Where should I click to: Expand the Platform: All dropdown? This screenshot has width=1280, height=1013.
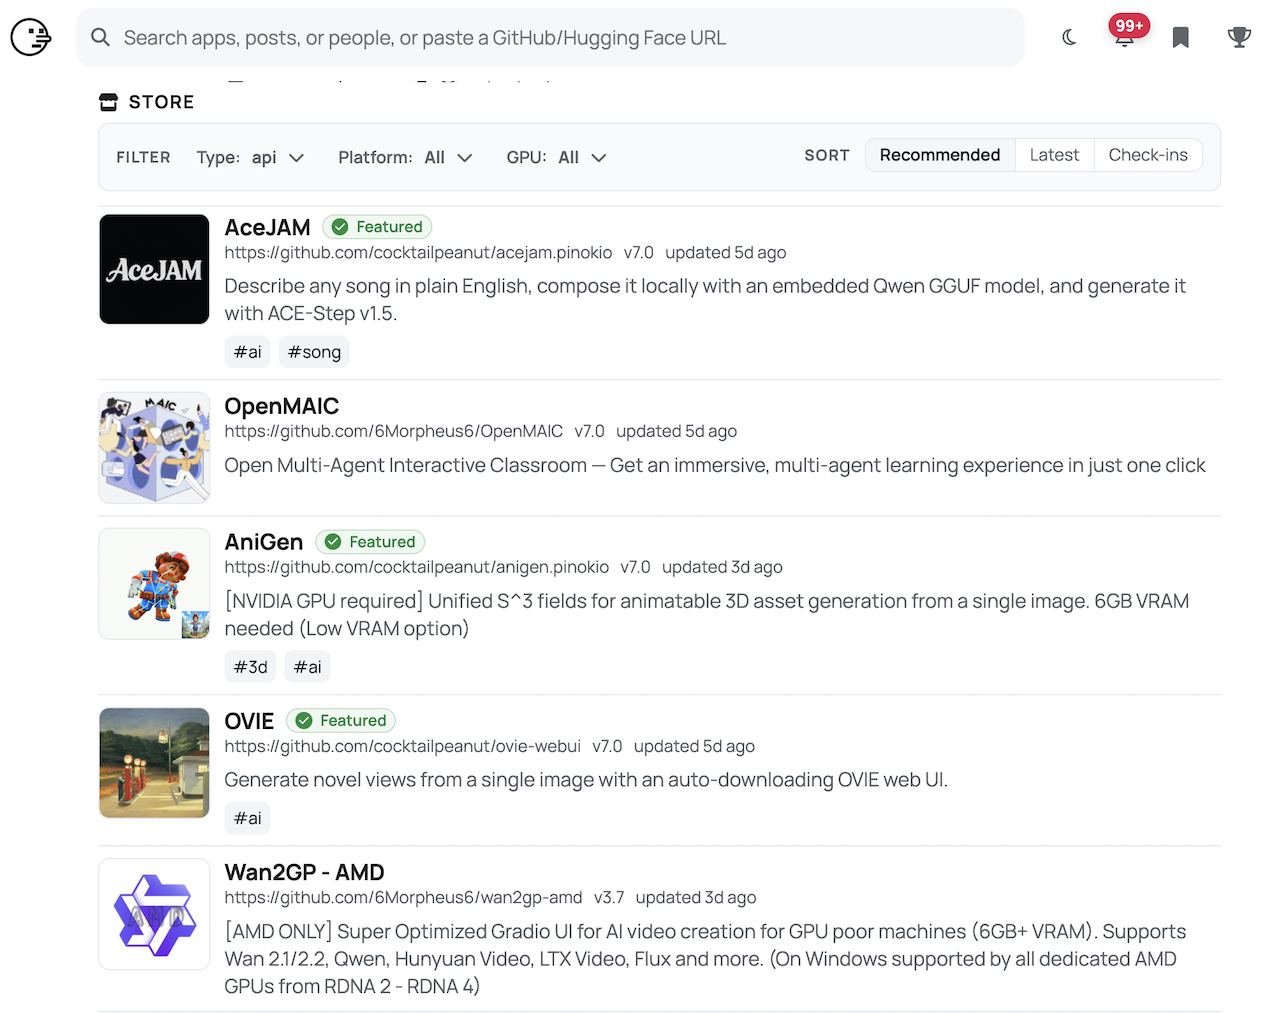click(405, 158)
